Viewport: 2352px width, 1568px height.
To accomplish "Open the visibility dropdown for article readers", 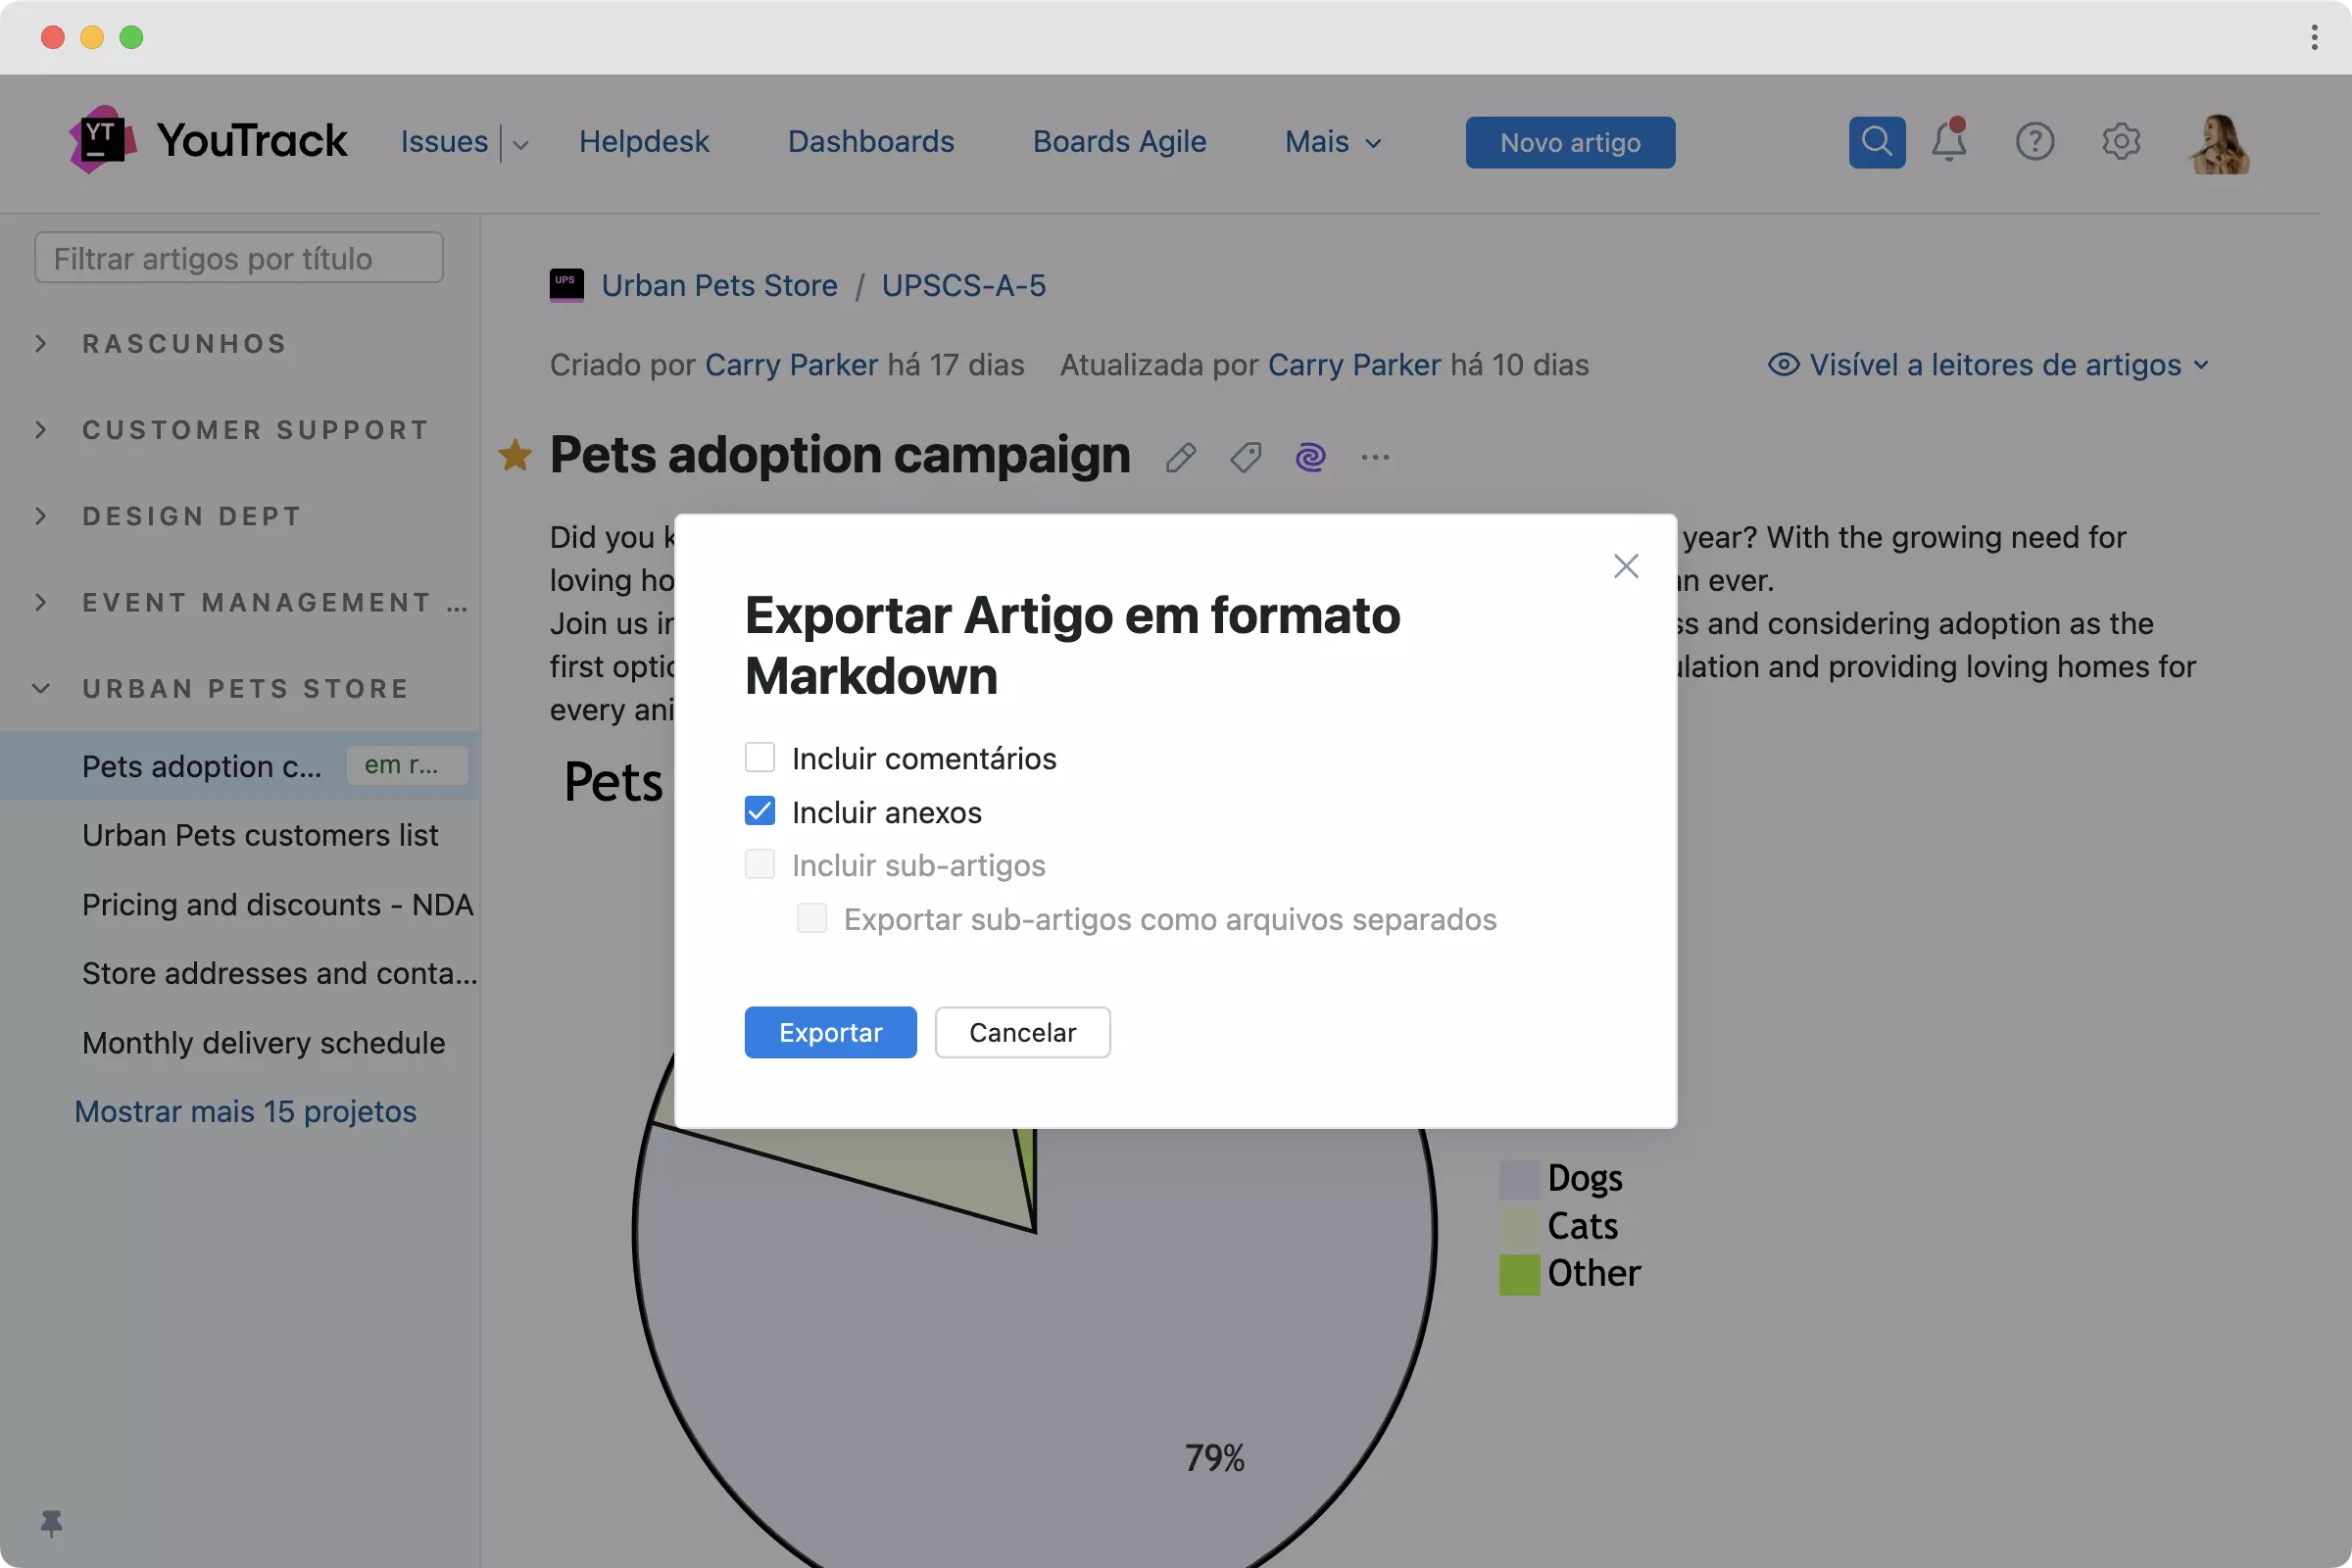I will [x=1990, y=365].
